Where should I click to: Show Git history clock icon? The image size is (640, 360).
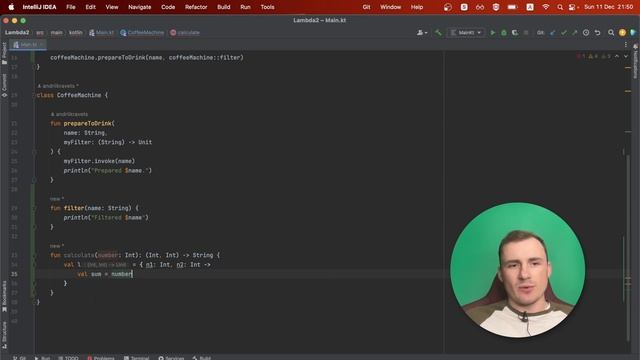pos(586,33)
